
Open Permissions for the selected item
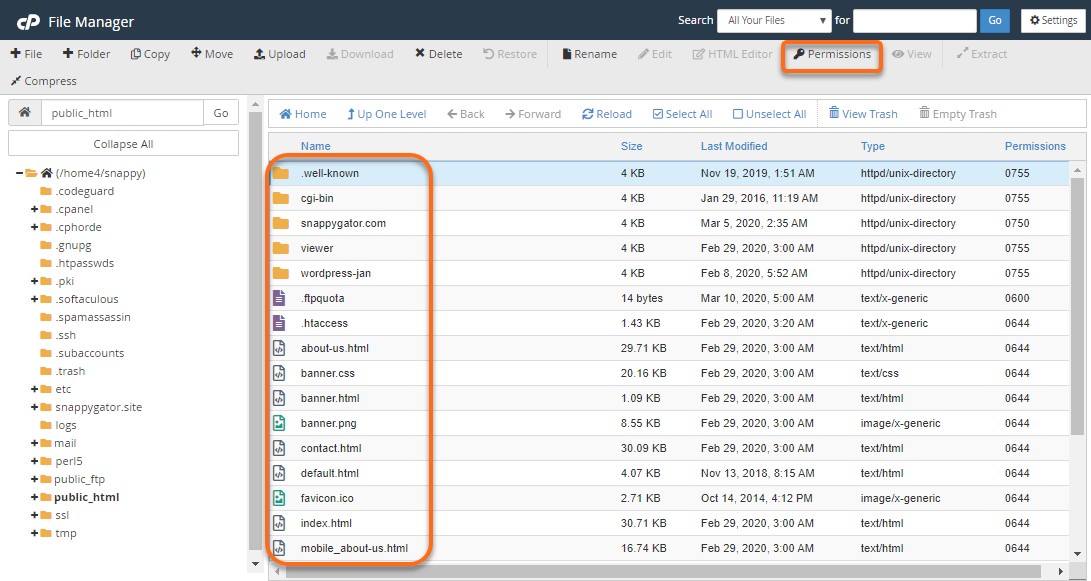pos(832,54)
